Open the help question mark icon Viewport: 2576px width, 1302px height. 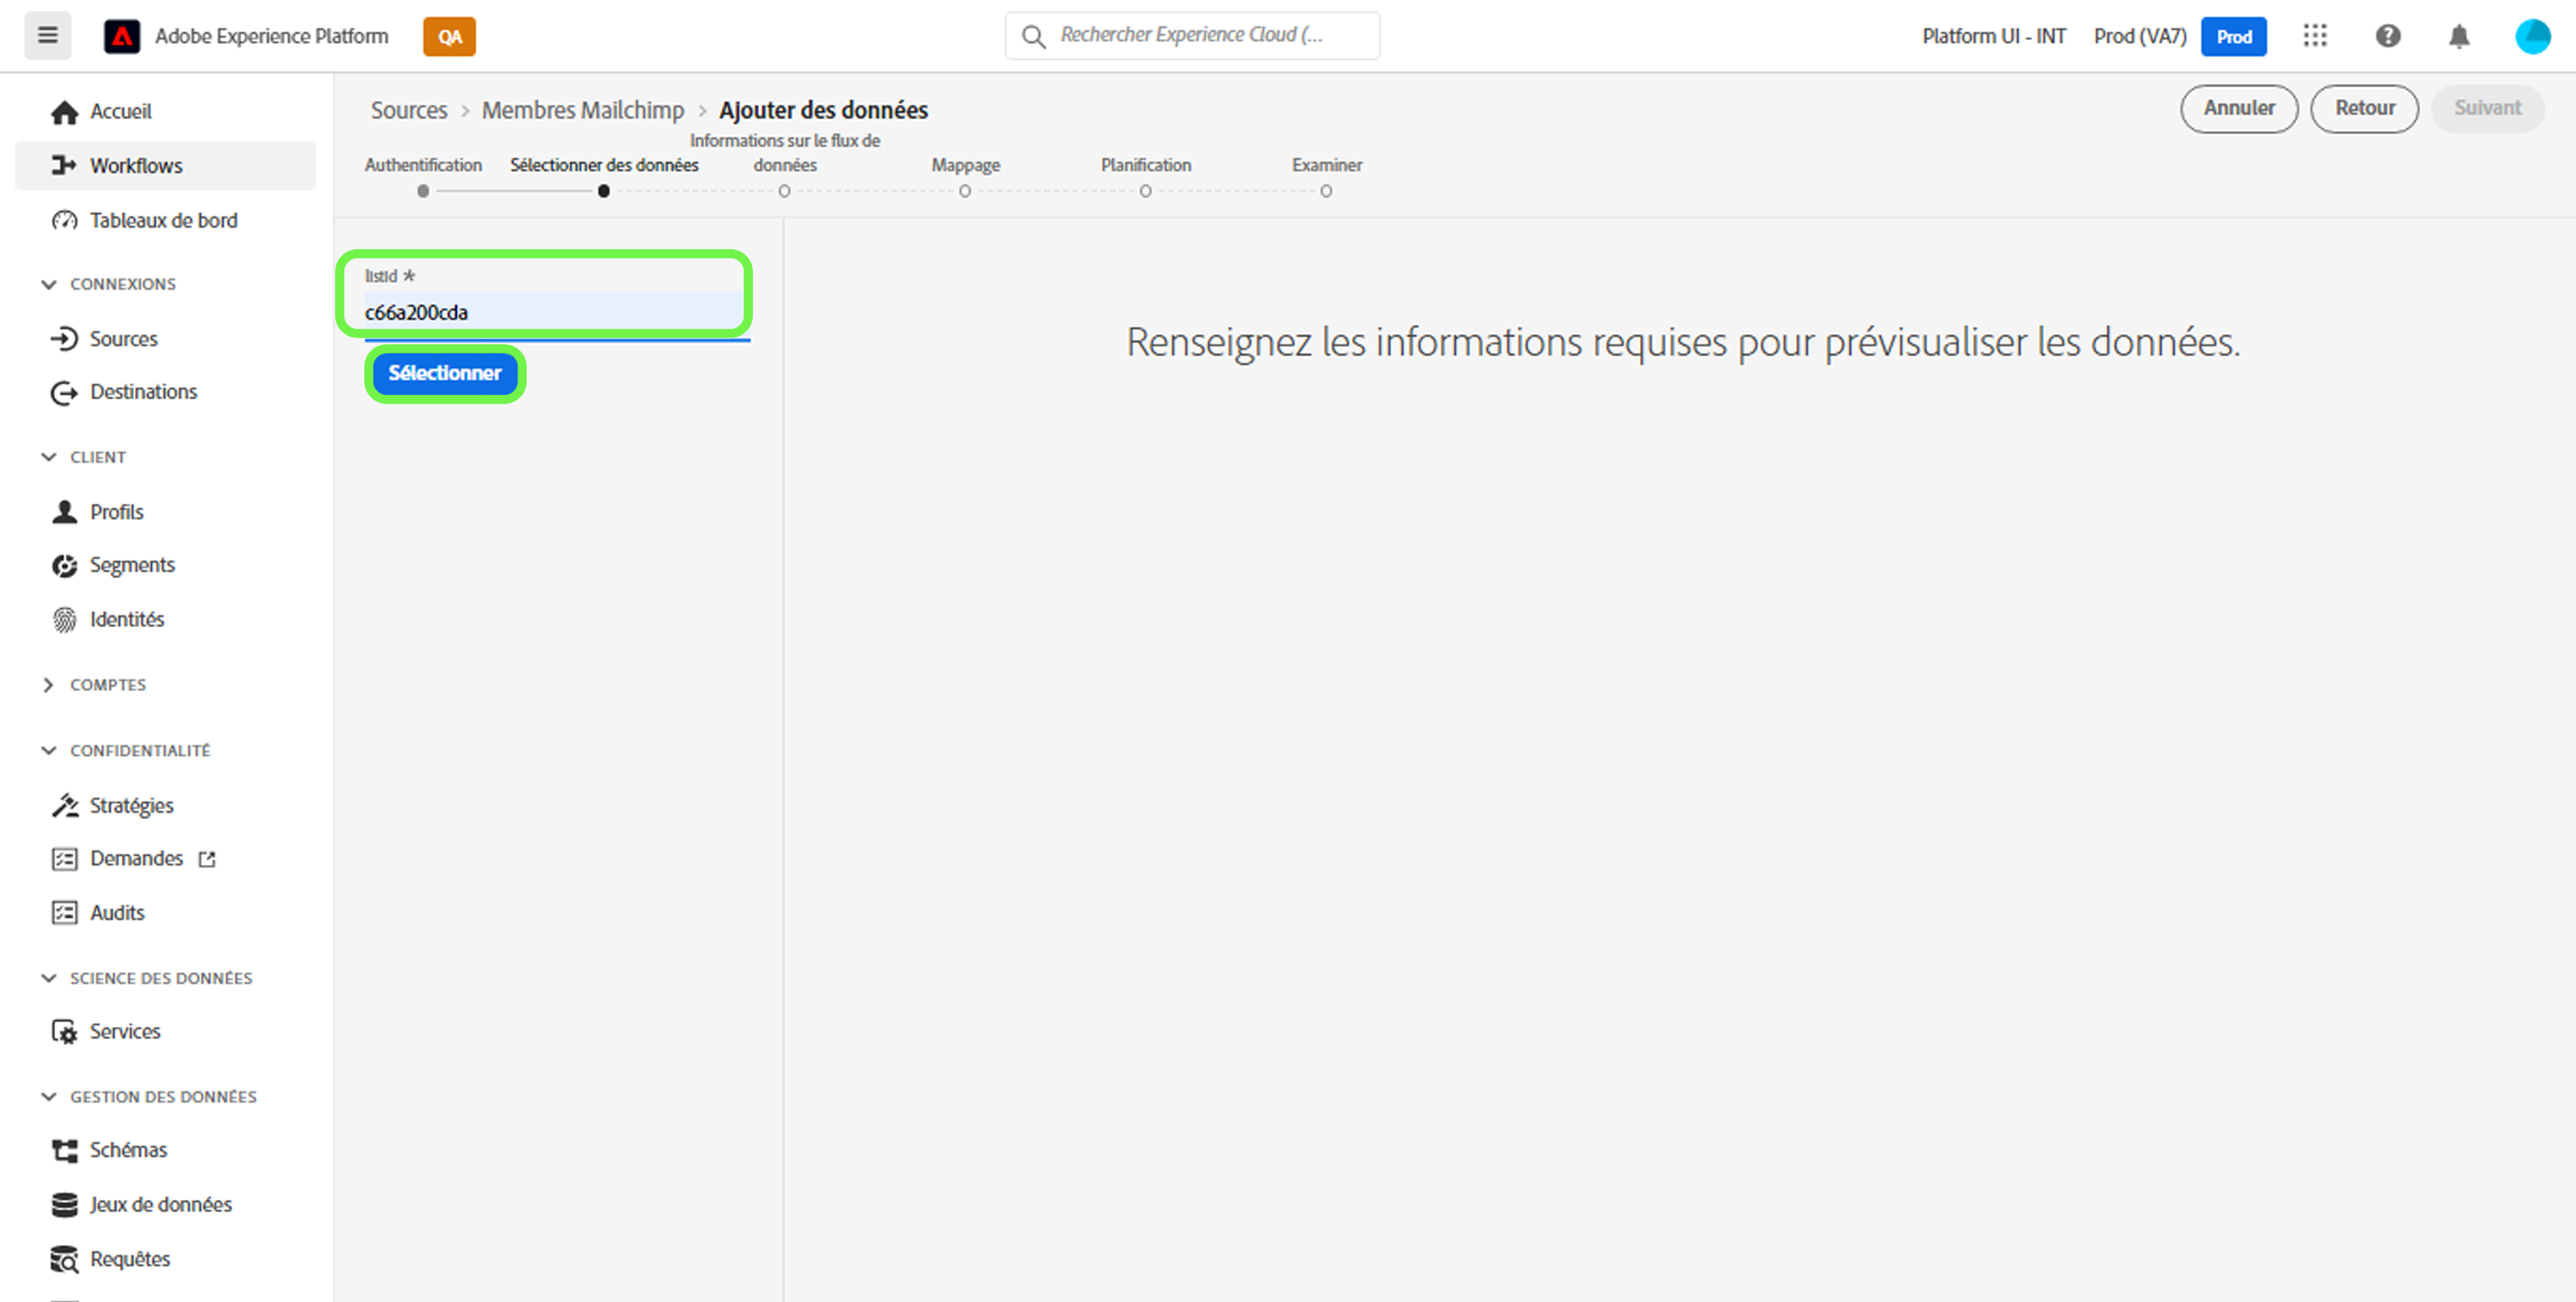tap(2388, 36)
